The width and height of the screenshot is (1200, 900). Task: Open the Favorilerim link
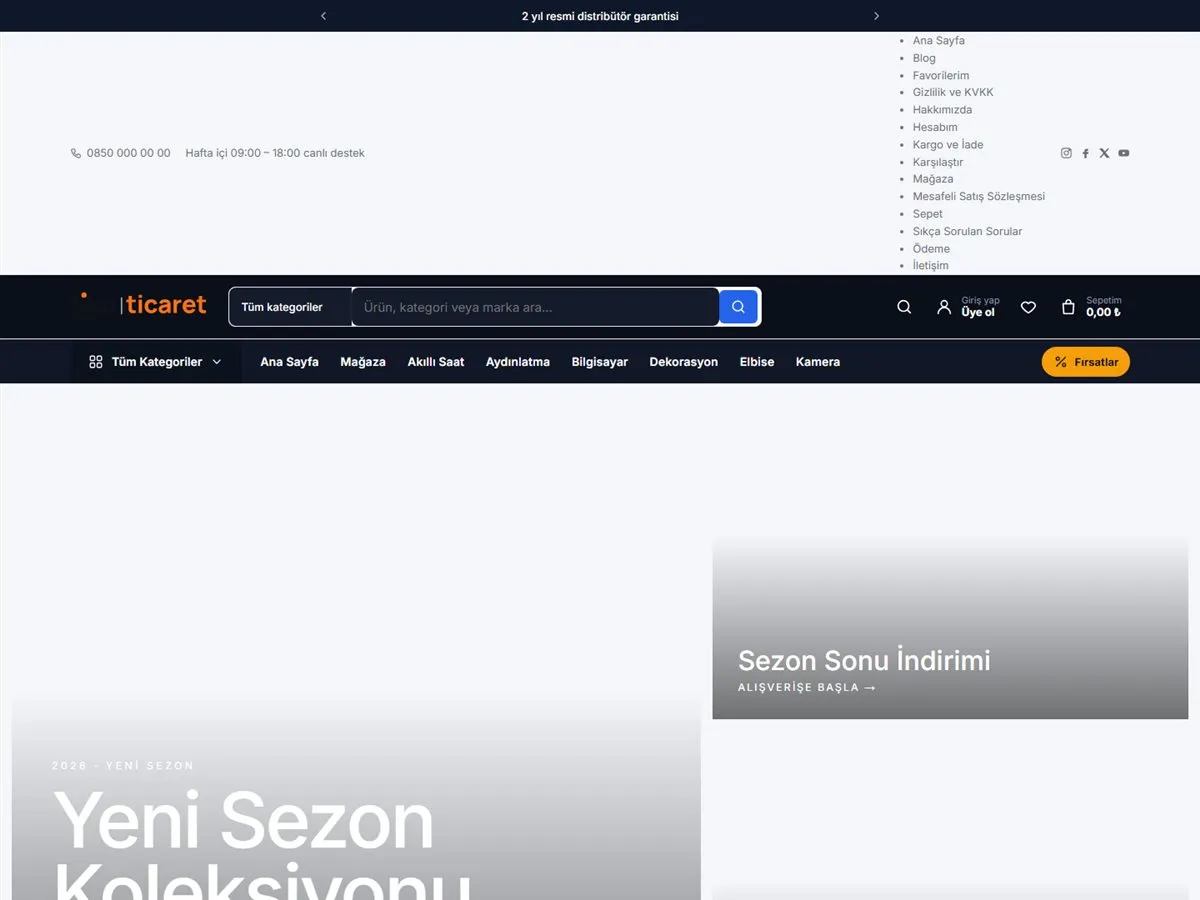coord(941,75)
